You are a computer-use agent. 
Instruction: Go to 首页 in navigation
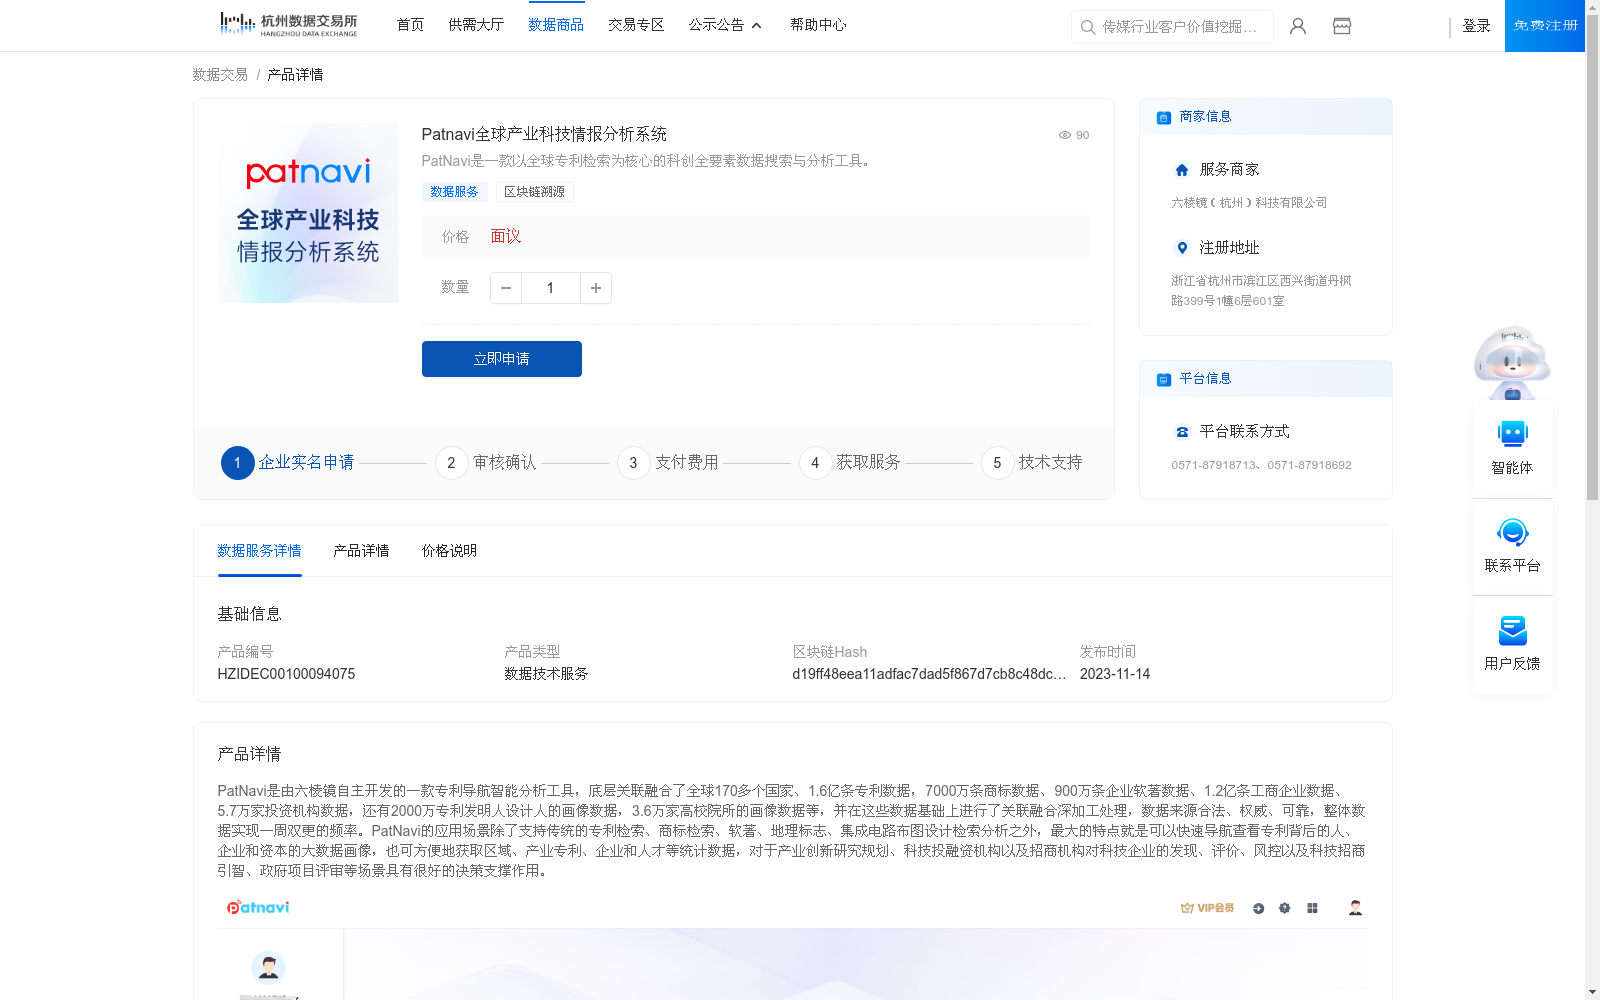point(410,25)
